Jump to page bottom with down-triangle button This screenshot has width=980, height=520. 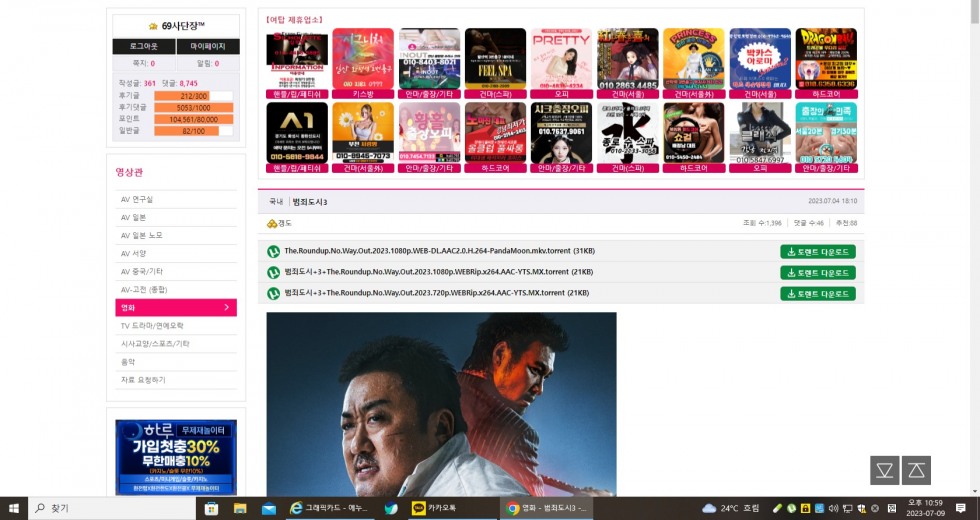(884, 470)
